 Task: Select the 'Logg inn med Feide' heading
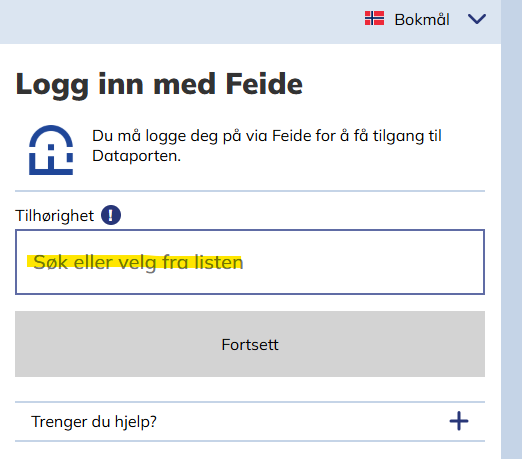(x=159, y=84)
